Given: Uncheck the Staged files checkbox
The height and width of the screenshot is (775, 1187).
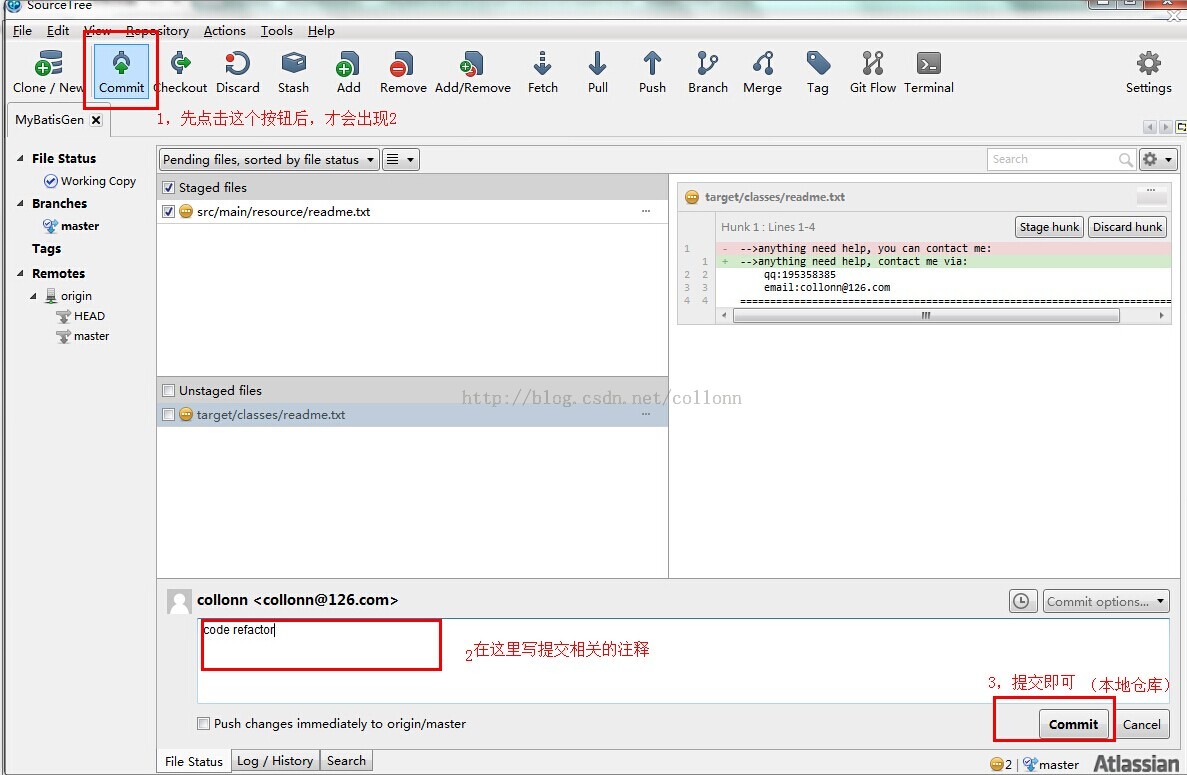Looking at the screenshot, I should [169, 187].
